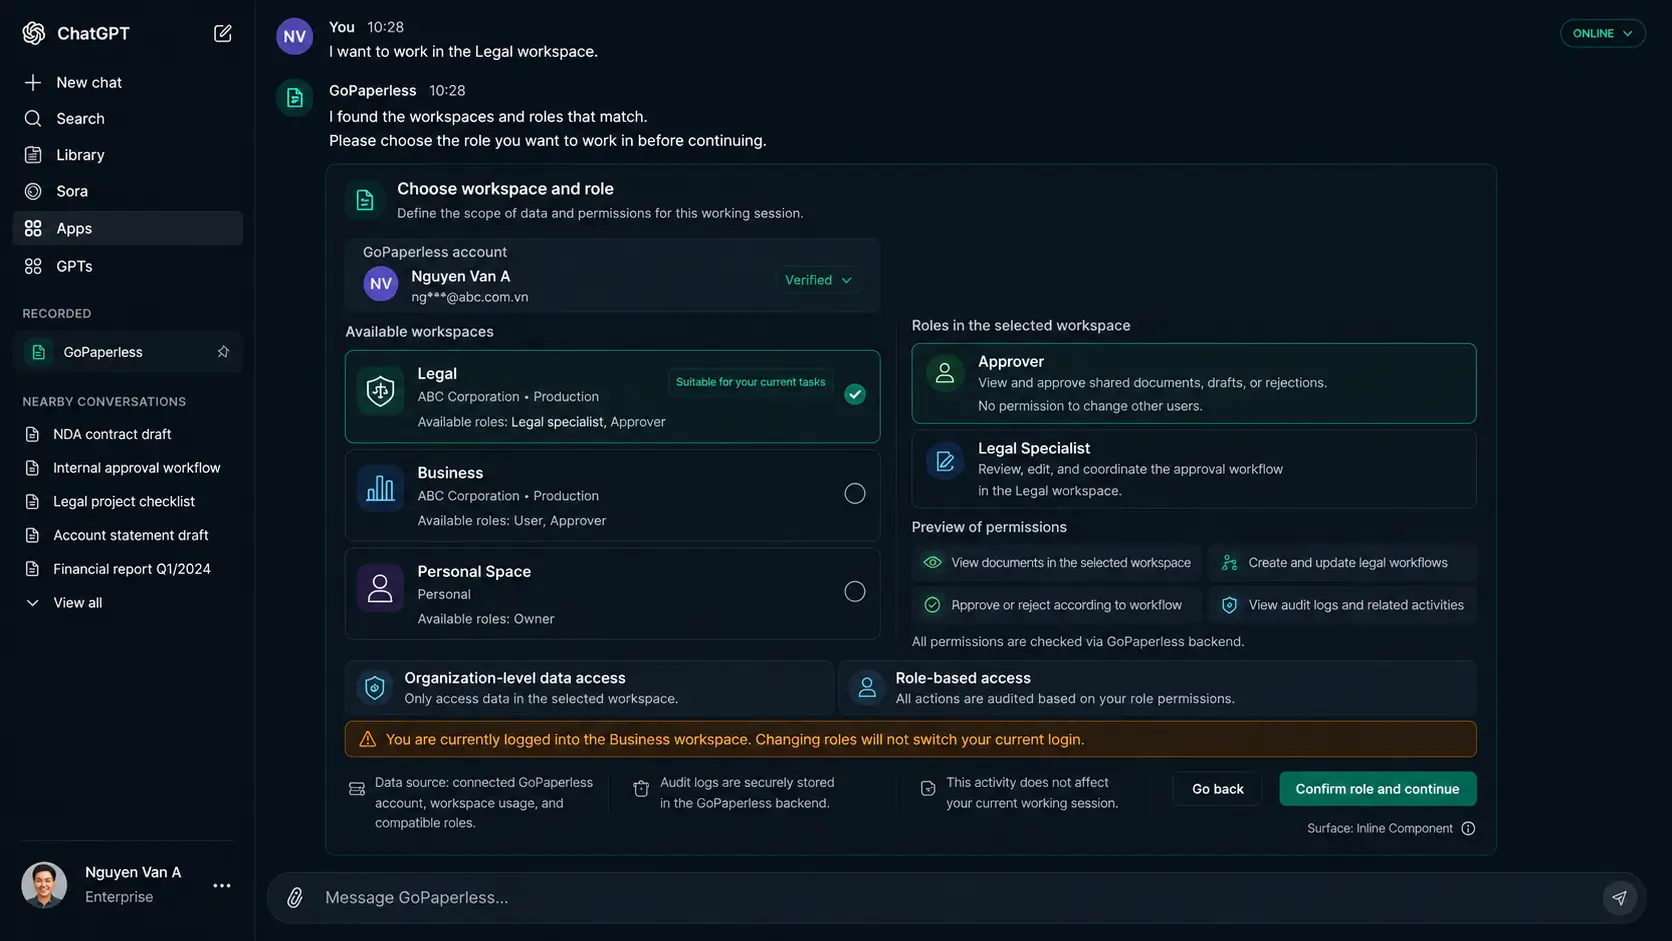The width and height of the screenshot is (1672, 941).
Task: Click the warning triangle icon in banner
Action: [x=367, y=740]
